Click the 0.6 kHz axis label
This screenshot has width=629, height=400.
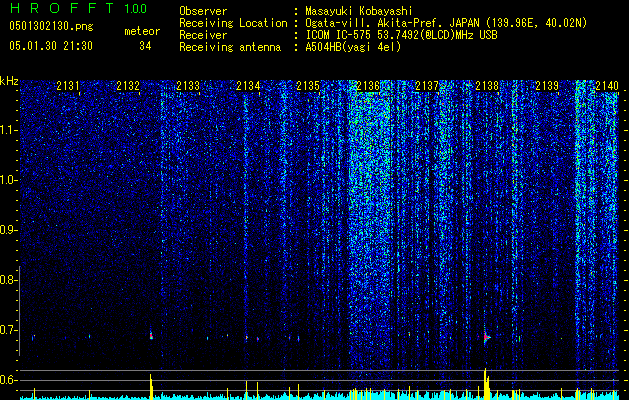click(9, 380)
